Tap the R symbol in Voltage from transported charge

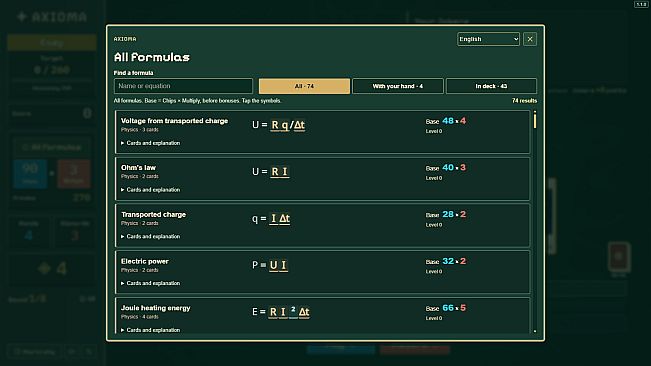pos(274,125)
